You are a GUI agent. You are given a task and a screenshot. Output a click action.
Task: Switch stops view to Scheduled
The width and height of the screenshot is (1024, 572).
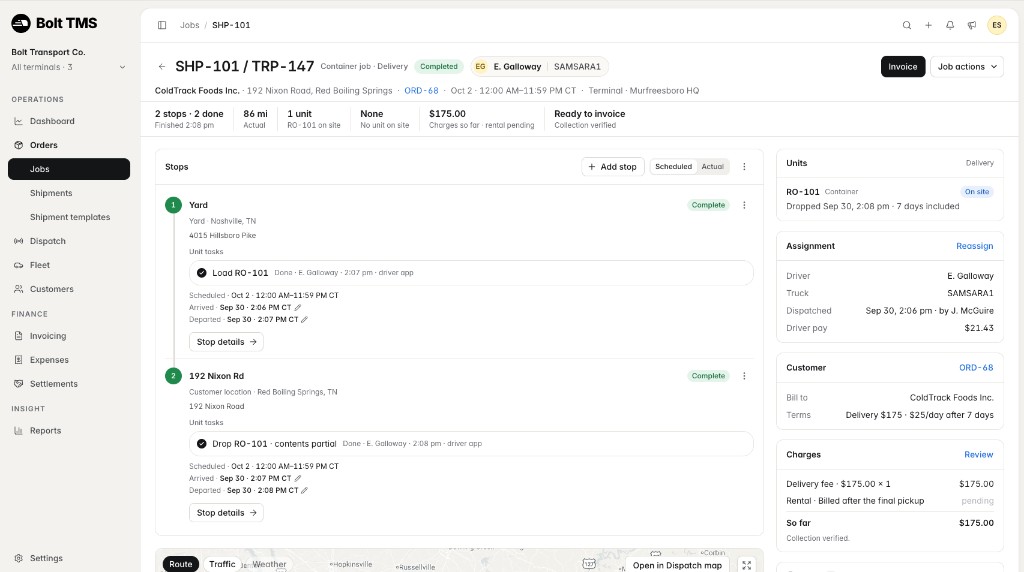tap(673, 167)
